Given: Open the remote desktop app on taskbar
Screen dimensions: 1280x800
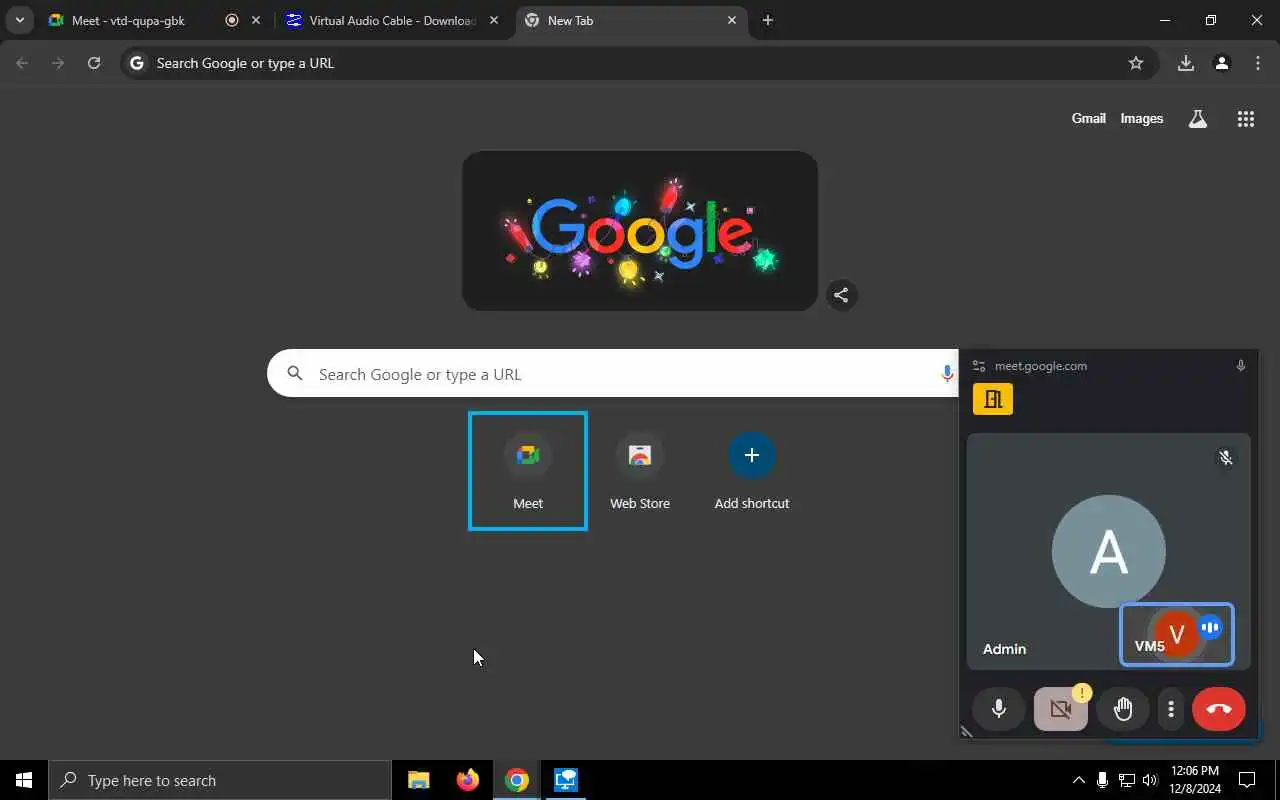Looking at the screenshot, I should tap(565, 780).
